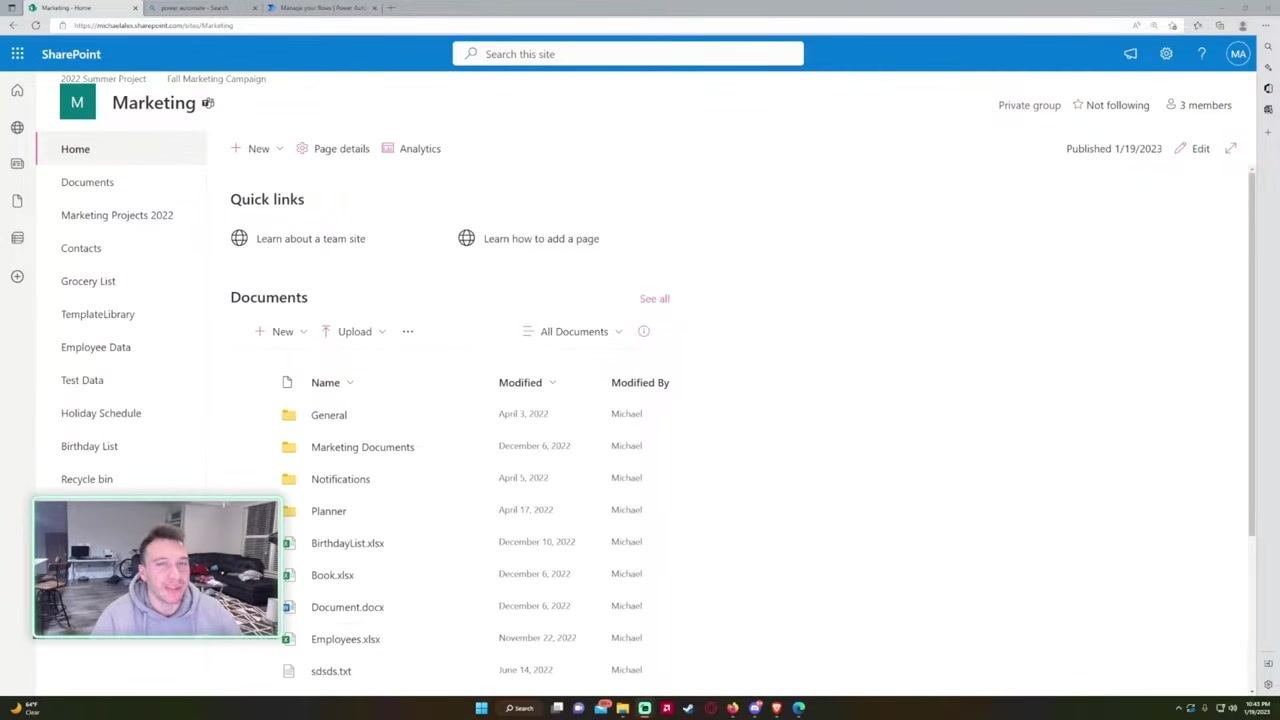Click the General folder icon

[289, 415]
